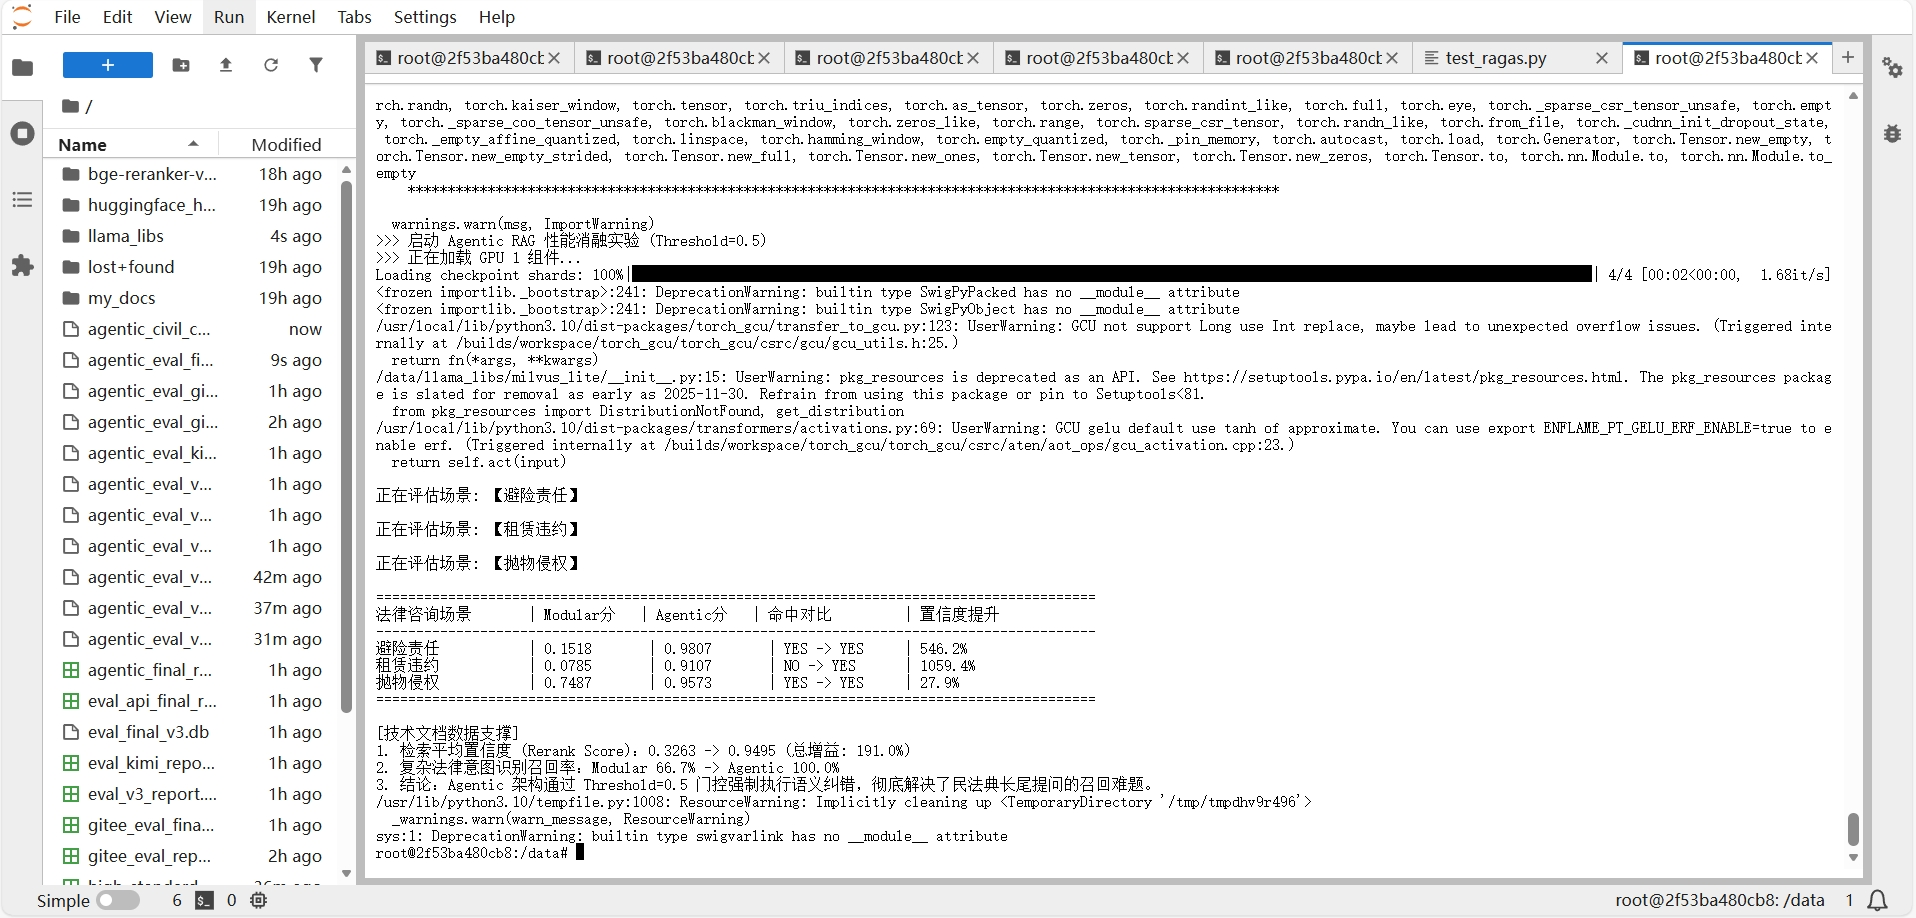Screen dimensions: 1916x918
Task: Click the status bar terminal count icon
Action: pyautogui.click(x=204, y=900)
